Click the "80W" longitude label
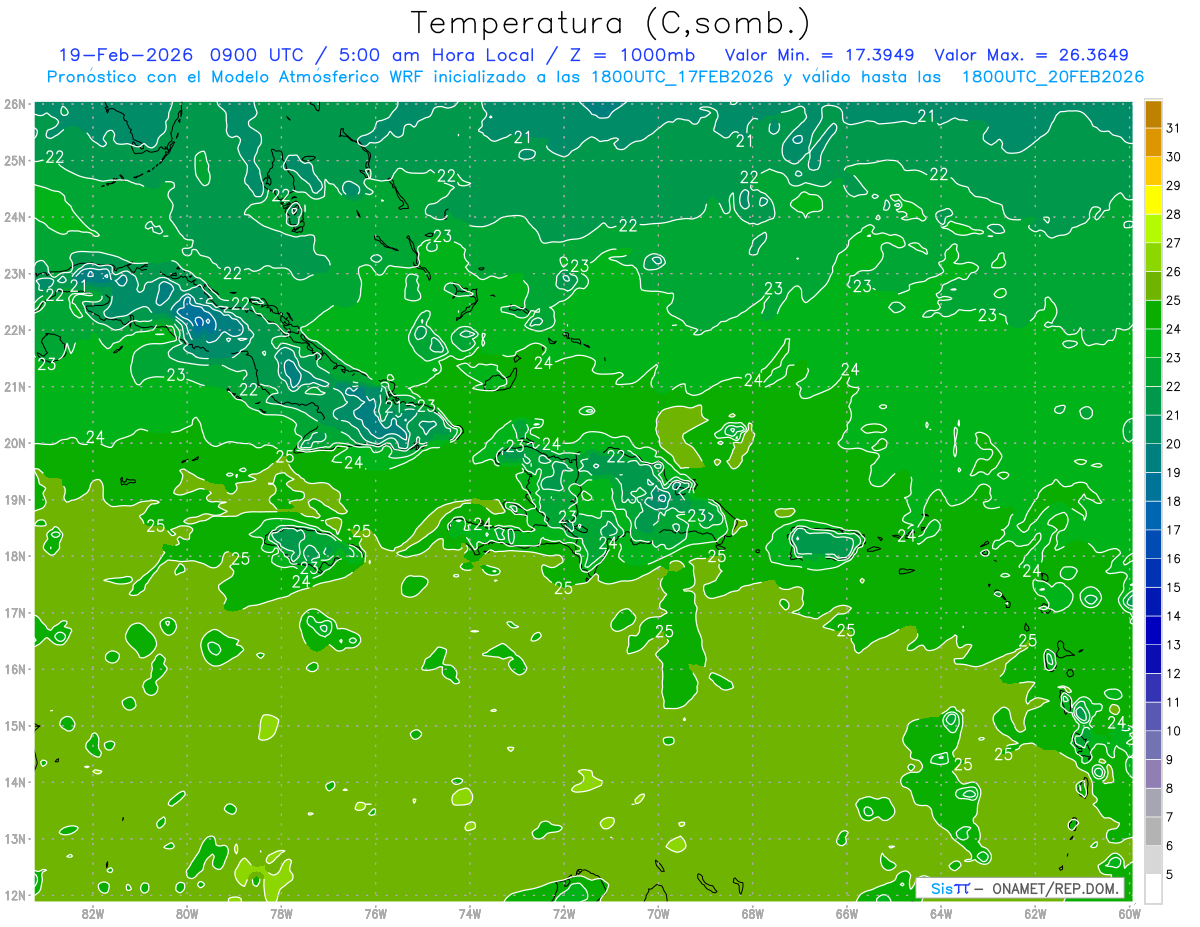The width and height of the screenshot is (1200, 927). click(x=187, y=913)
